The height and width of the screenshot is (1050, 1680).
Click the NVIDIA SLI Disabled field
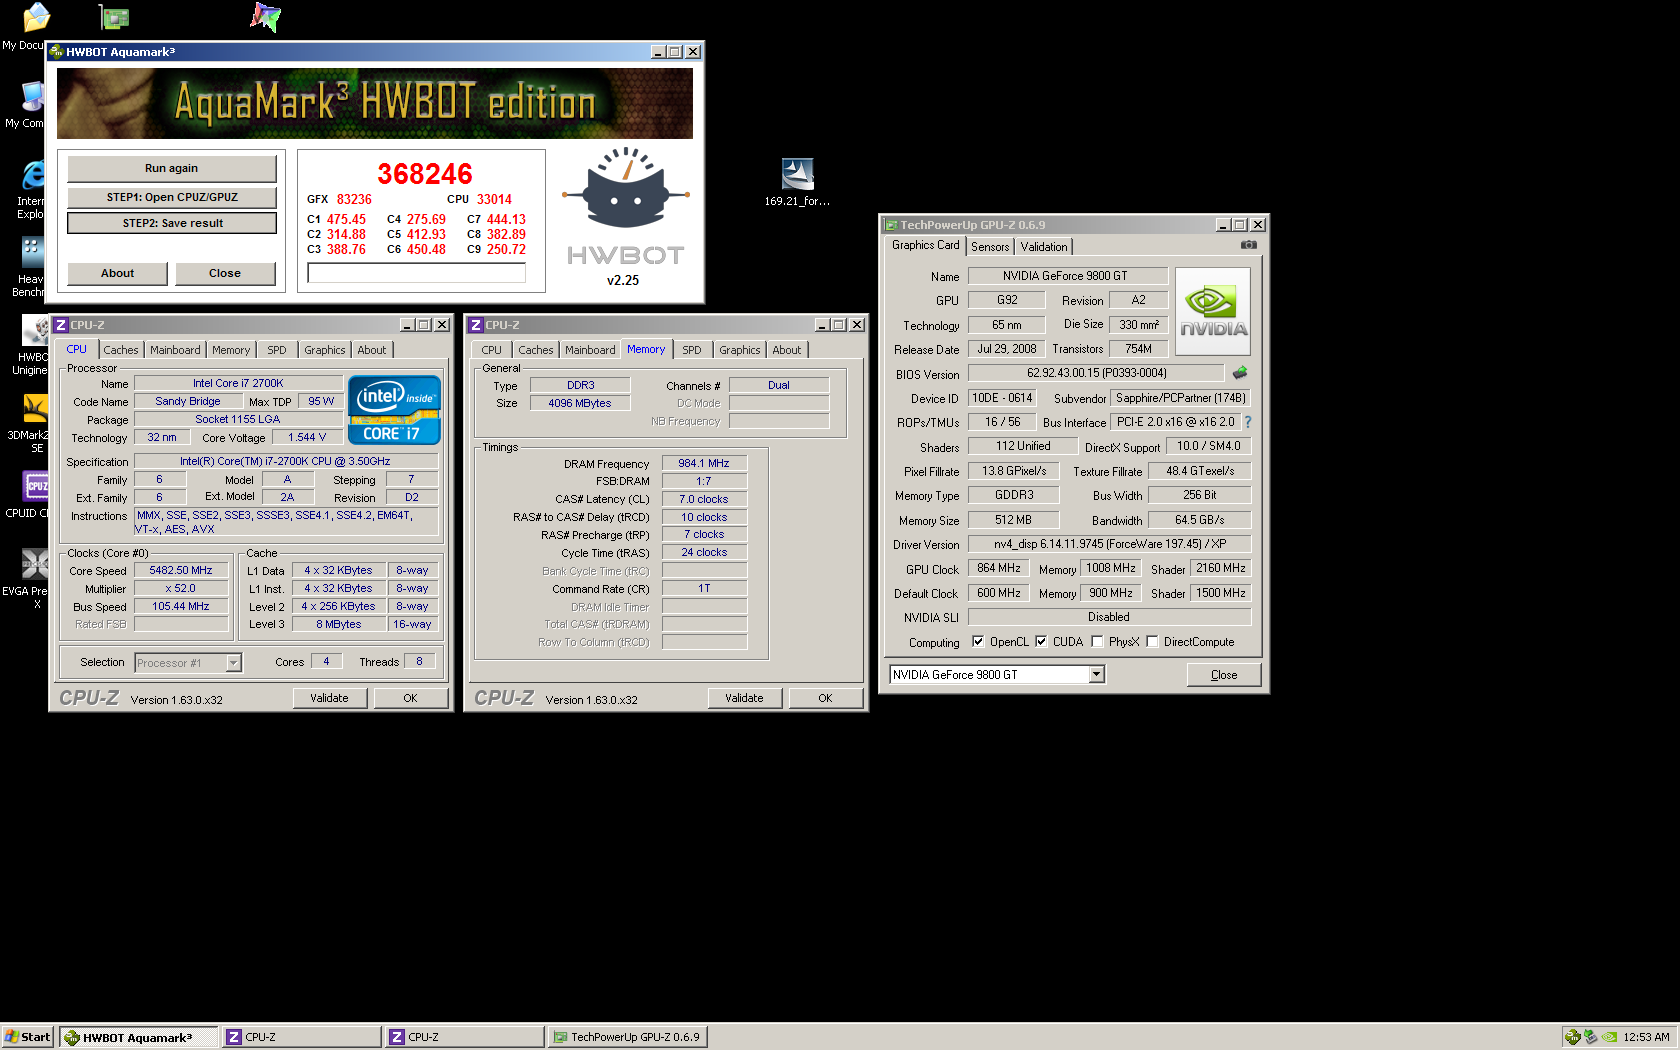pyautogui.click(x=1108, y=617)
